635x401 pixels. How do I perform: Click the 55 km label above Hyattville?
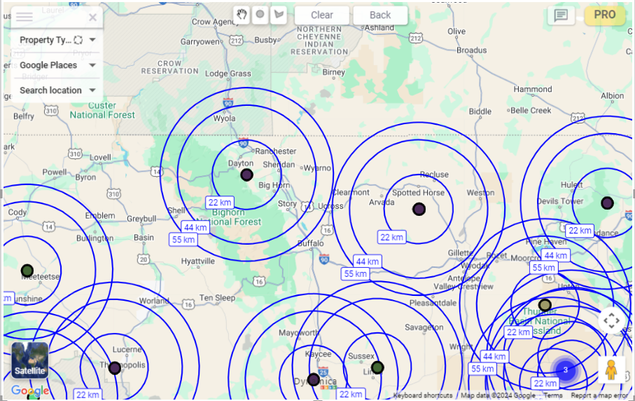(183, 239)
